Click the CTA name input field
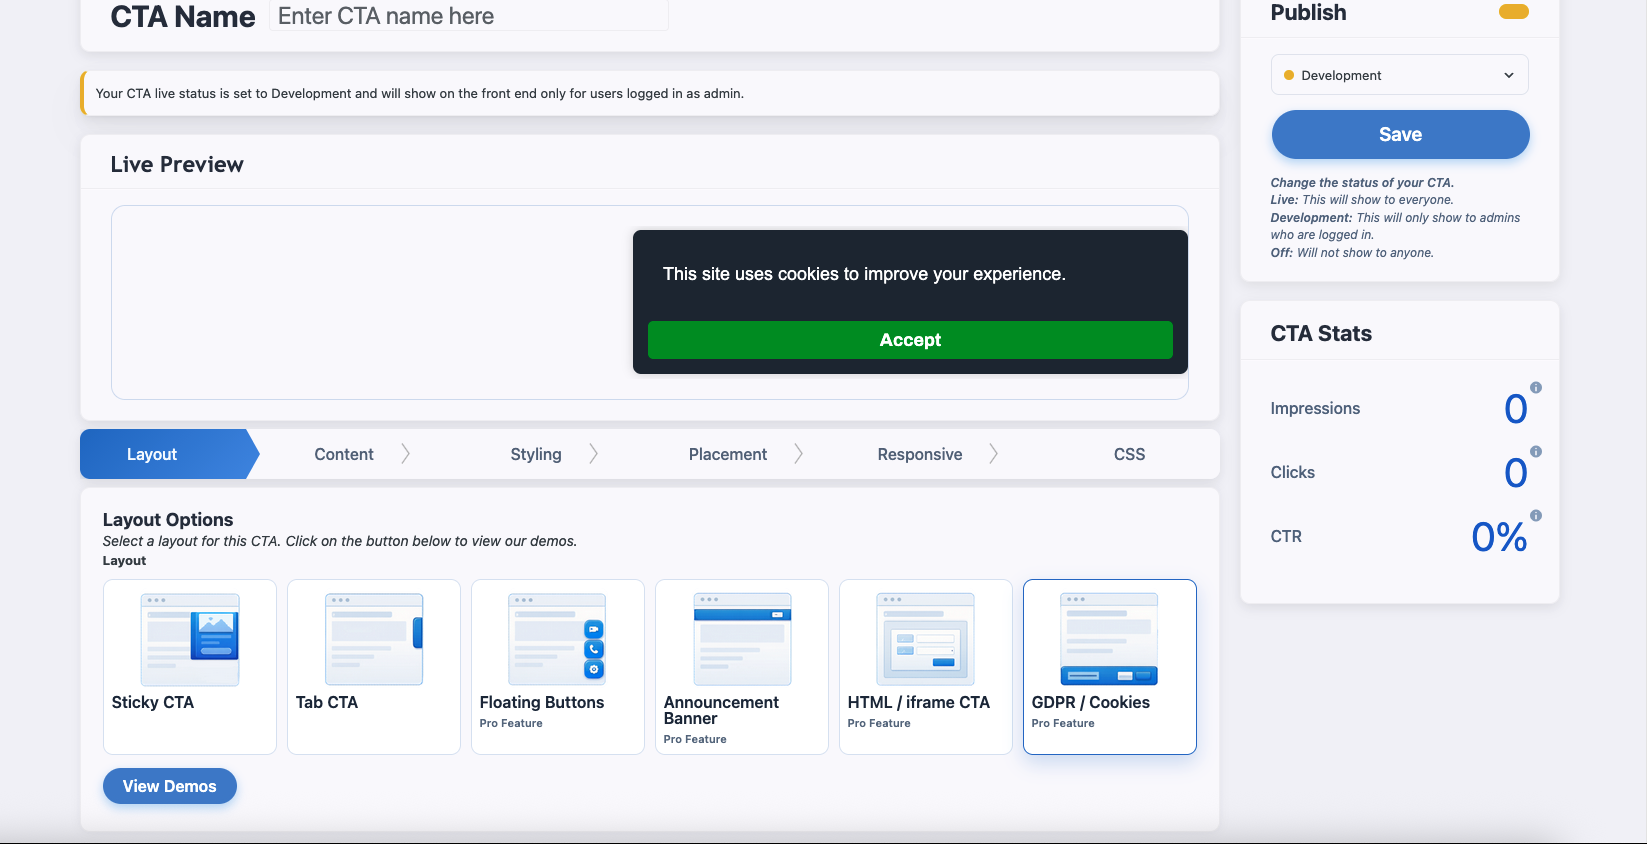Viewport: 1647px width, 844px height. click(468, 16)
